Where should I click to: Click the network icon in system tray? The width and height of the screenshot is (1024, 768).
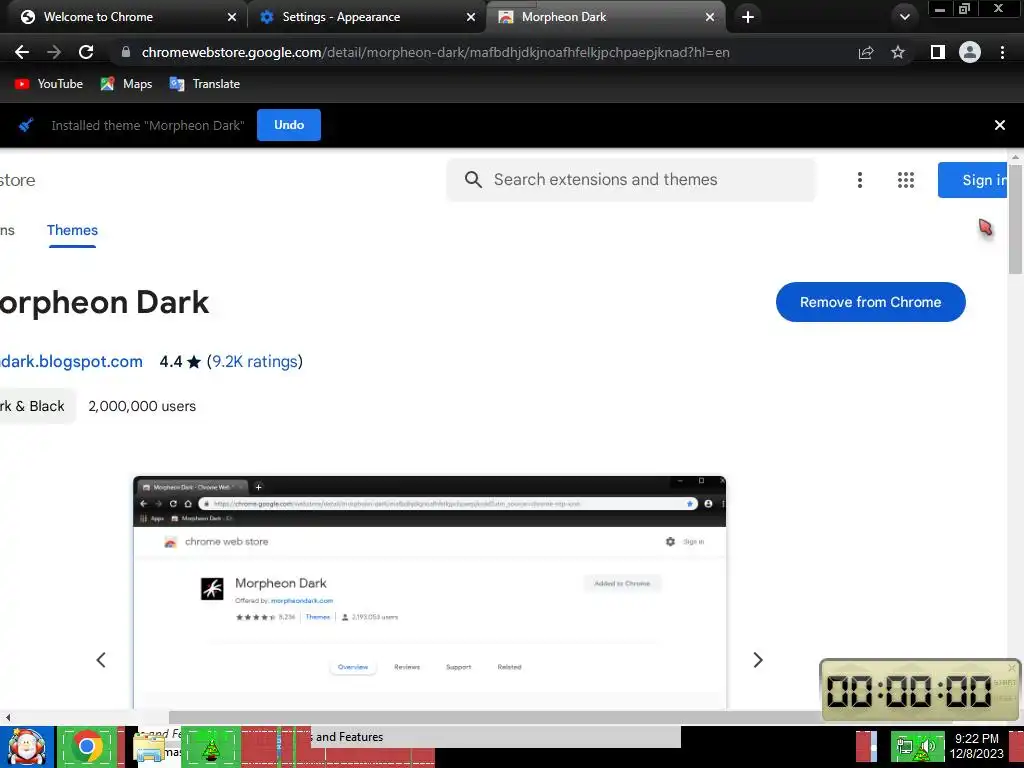(x=905, y=746)
